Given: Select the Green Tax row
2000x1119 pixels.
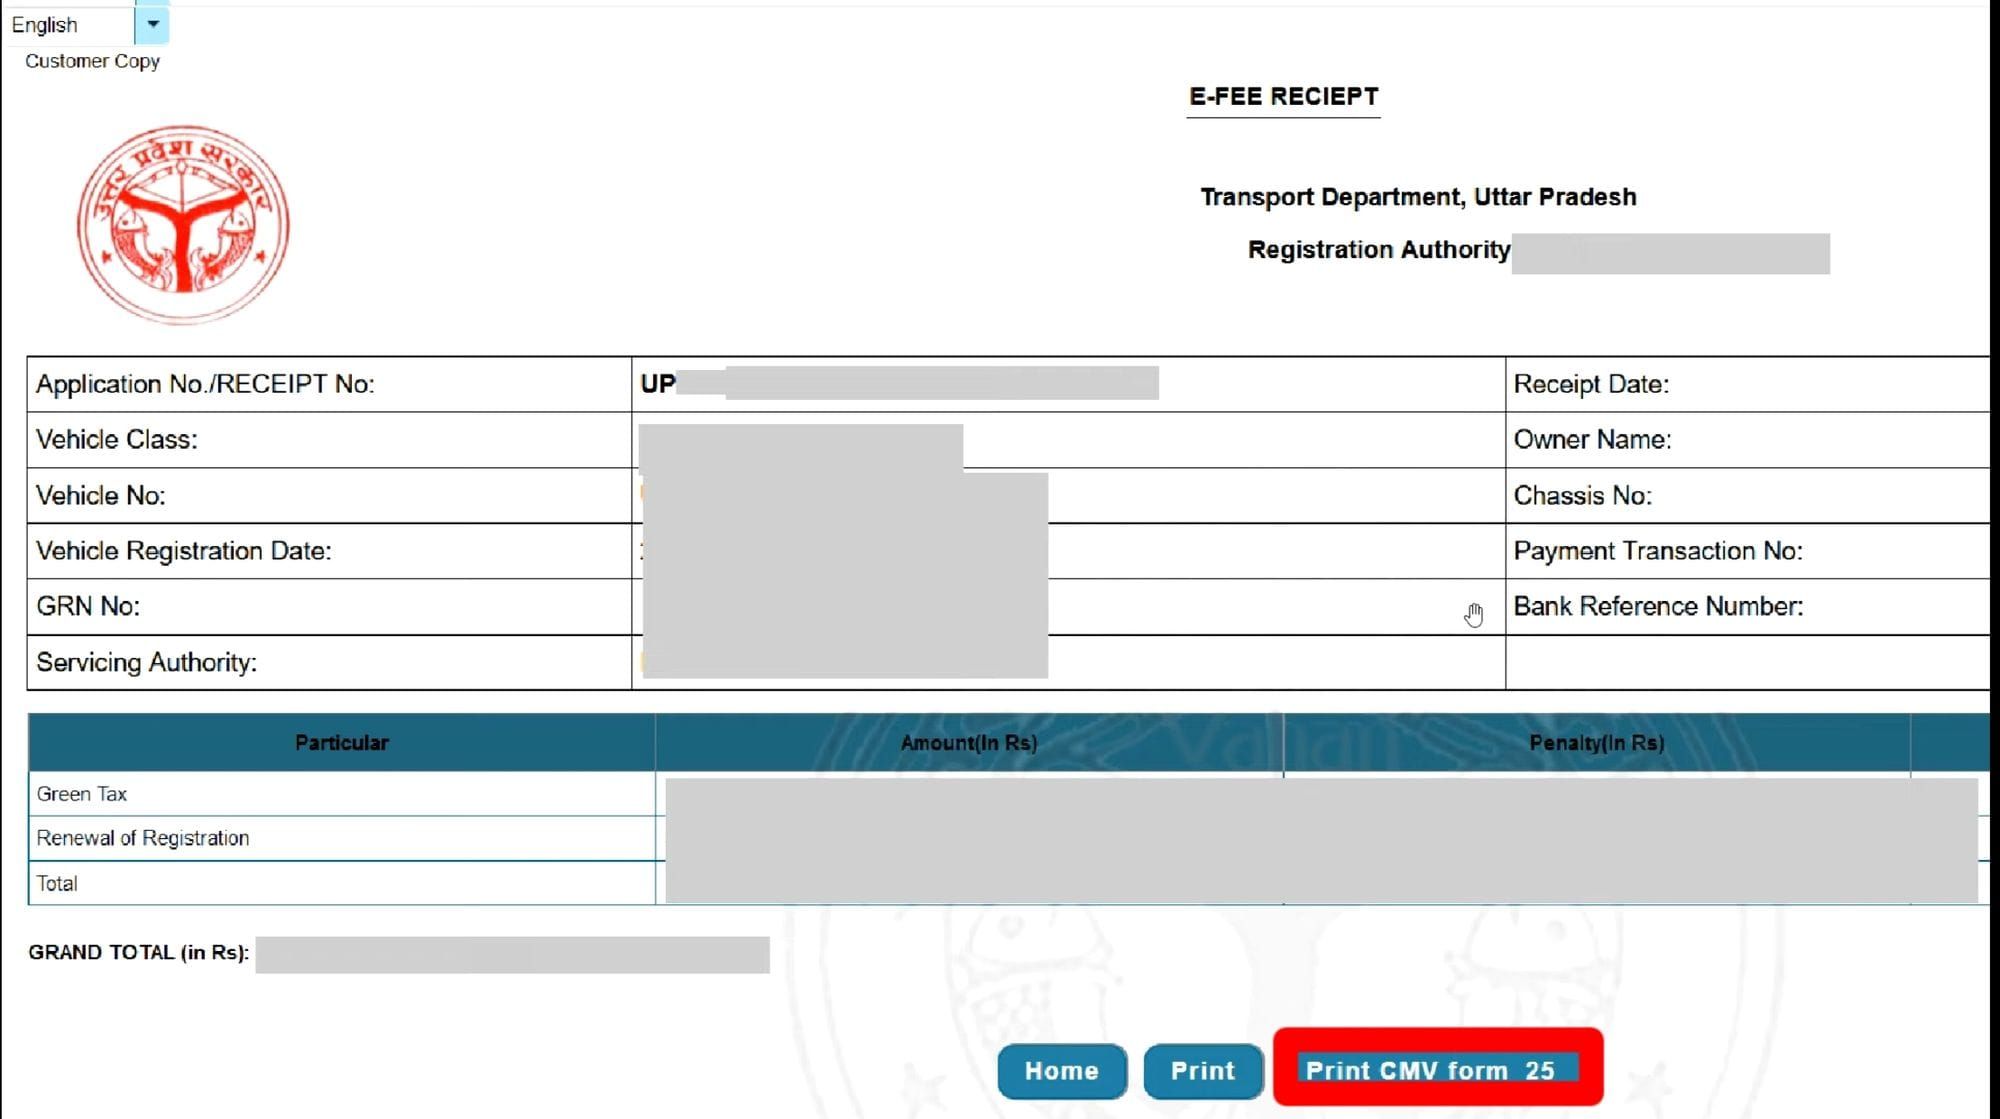Looking at the screenshot, I should (82, 793).
